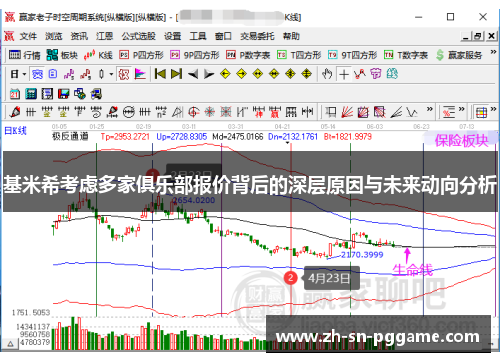Image resolution: width=500 pixels, height=362 pixels.
Task: Open the 江恩 menu
Action: 105,36
